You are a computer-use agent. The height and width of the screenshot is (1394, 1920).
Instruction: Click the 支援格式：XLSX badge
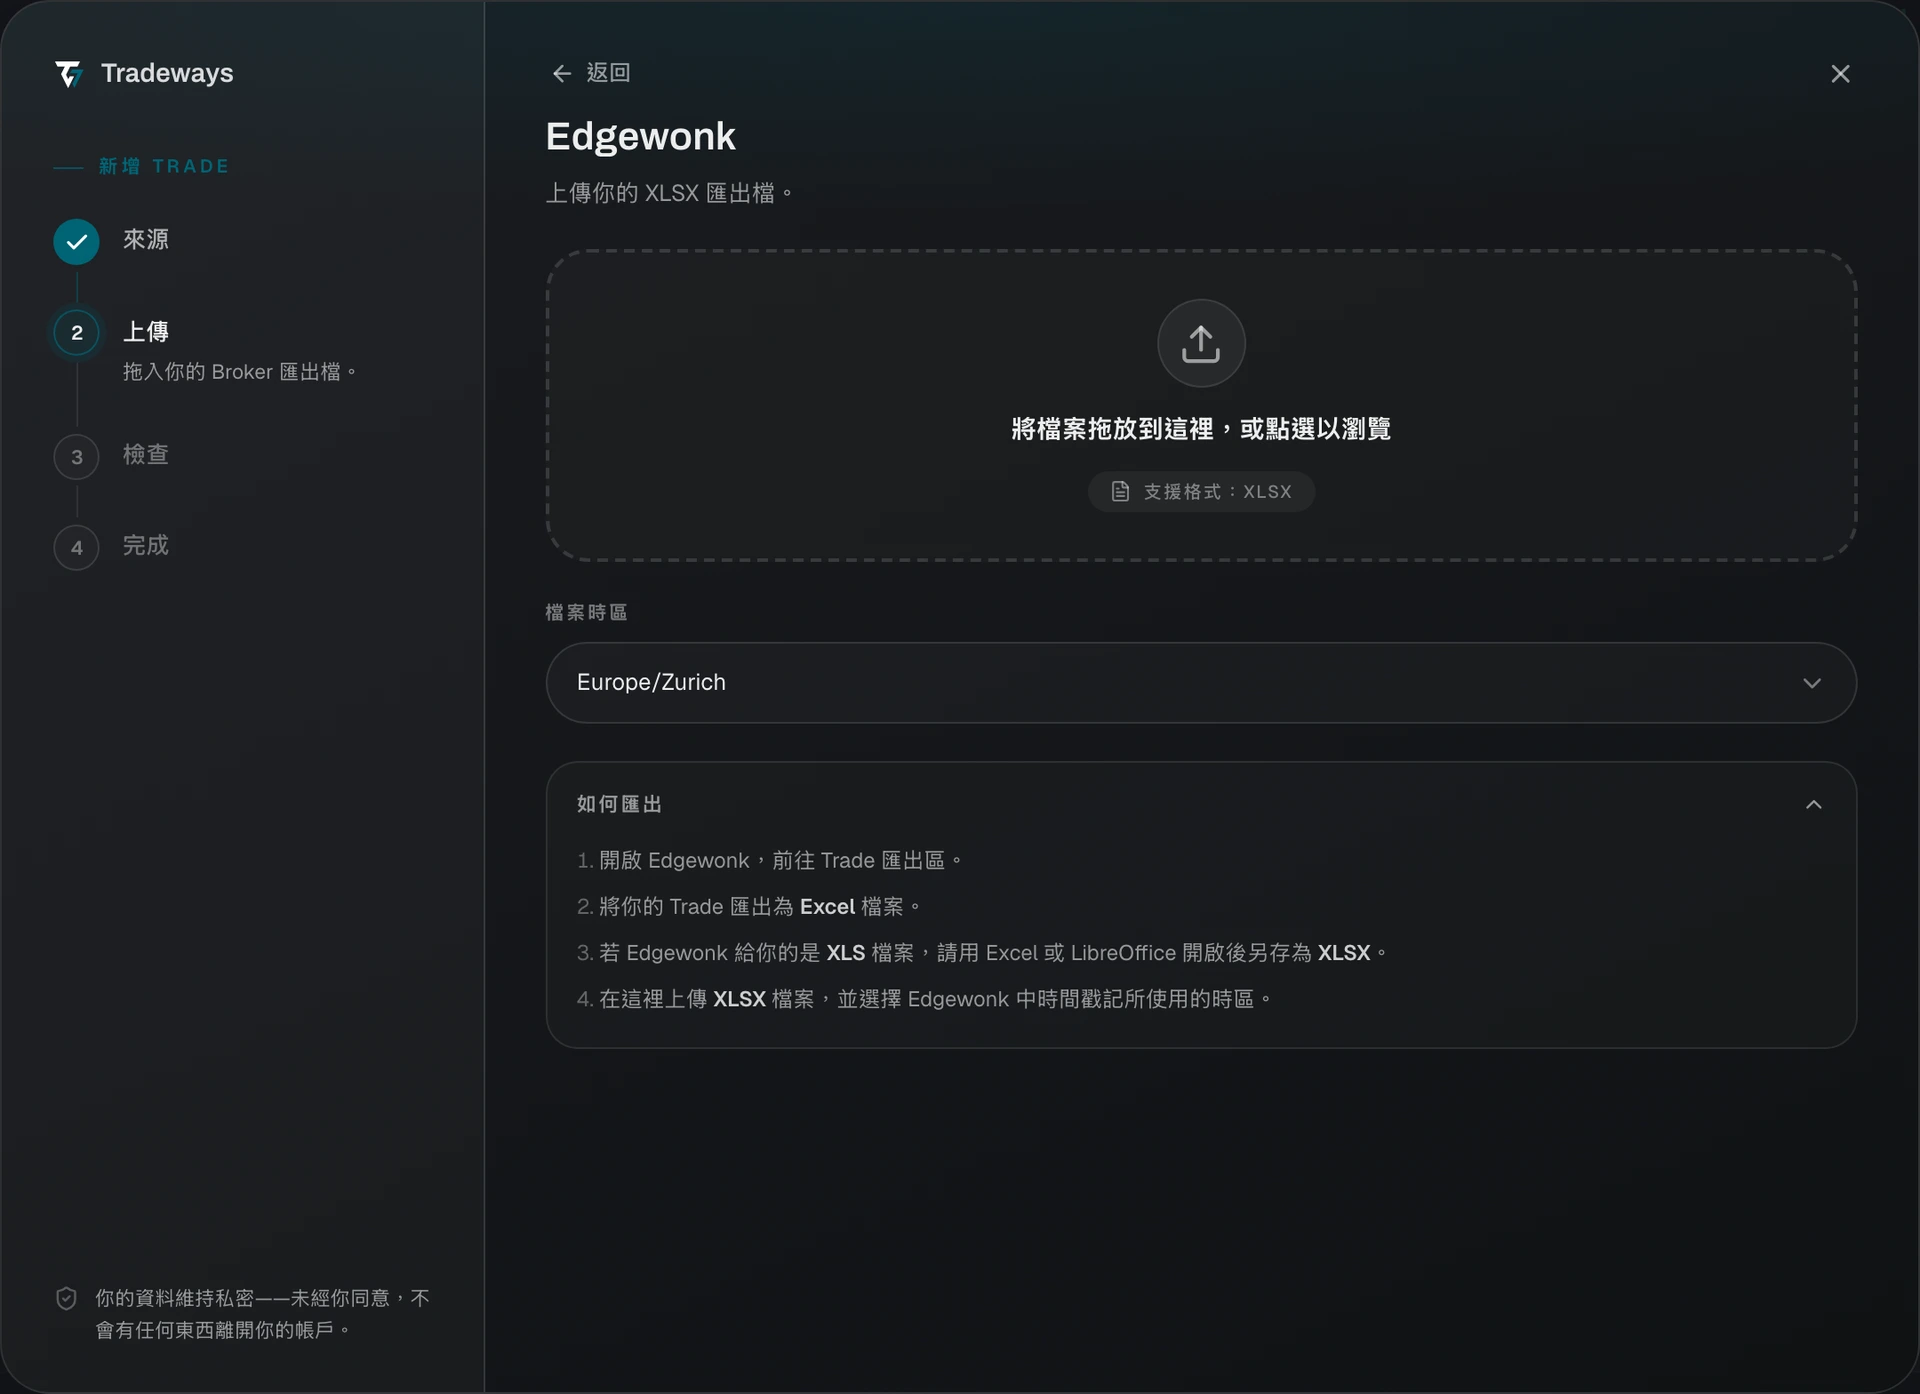[x=1201, y=491]
